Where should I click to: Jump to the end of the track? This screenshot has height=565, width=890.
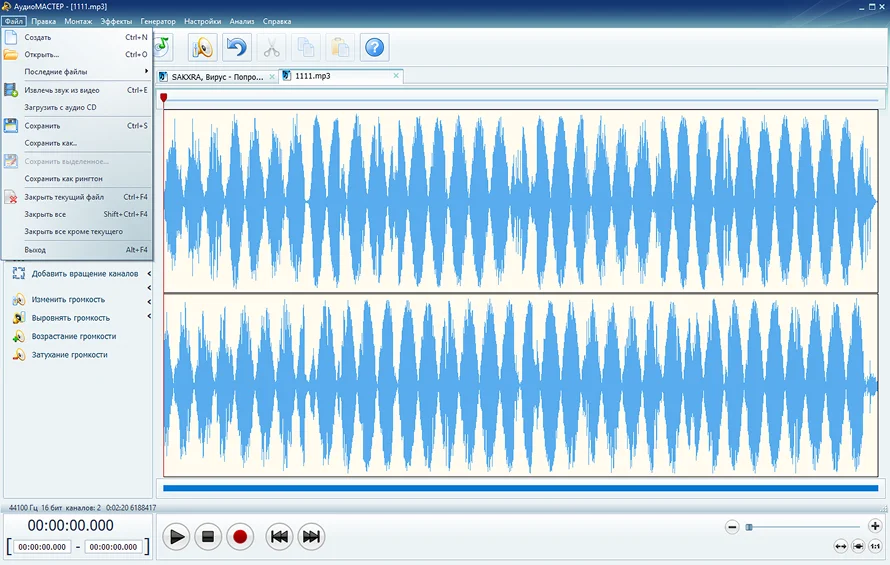(x=312, y=537)
